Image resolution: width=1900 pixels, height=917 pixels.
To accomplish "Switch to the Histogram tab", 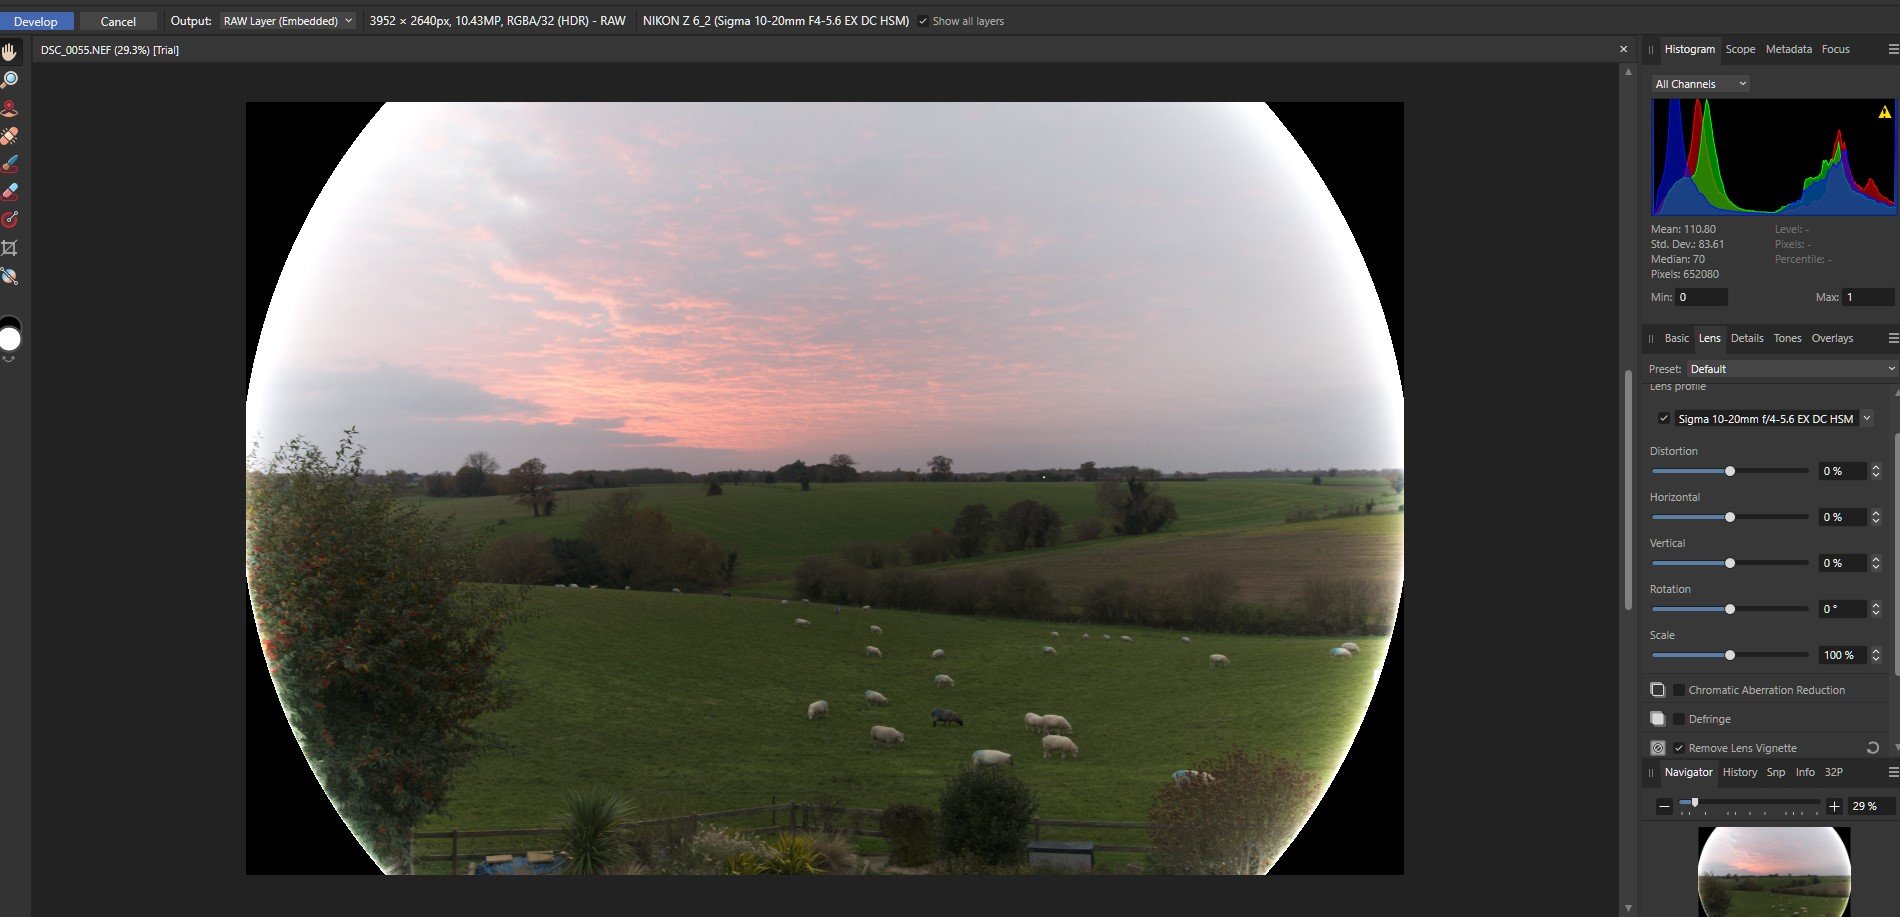I will (x=1689, y=49).
